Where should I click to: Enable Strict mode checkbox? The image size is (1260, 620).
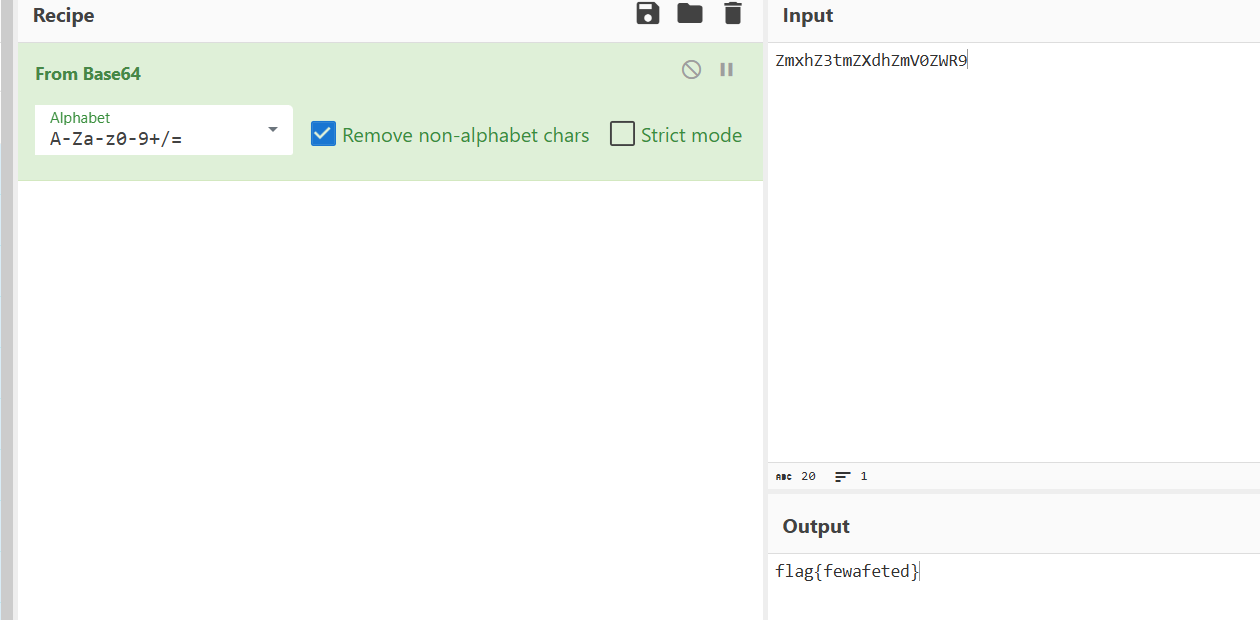pyautogui.click(x=622, y=134)
